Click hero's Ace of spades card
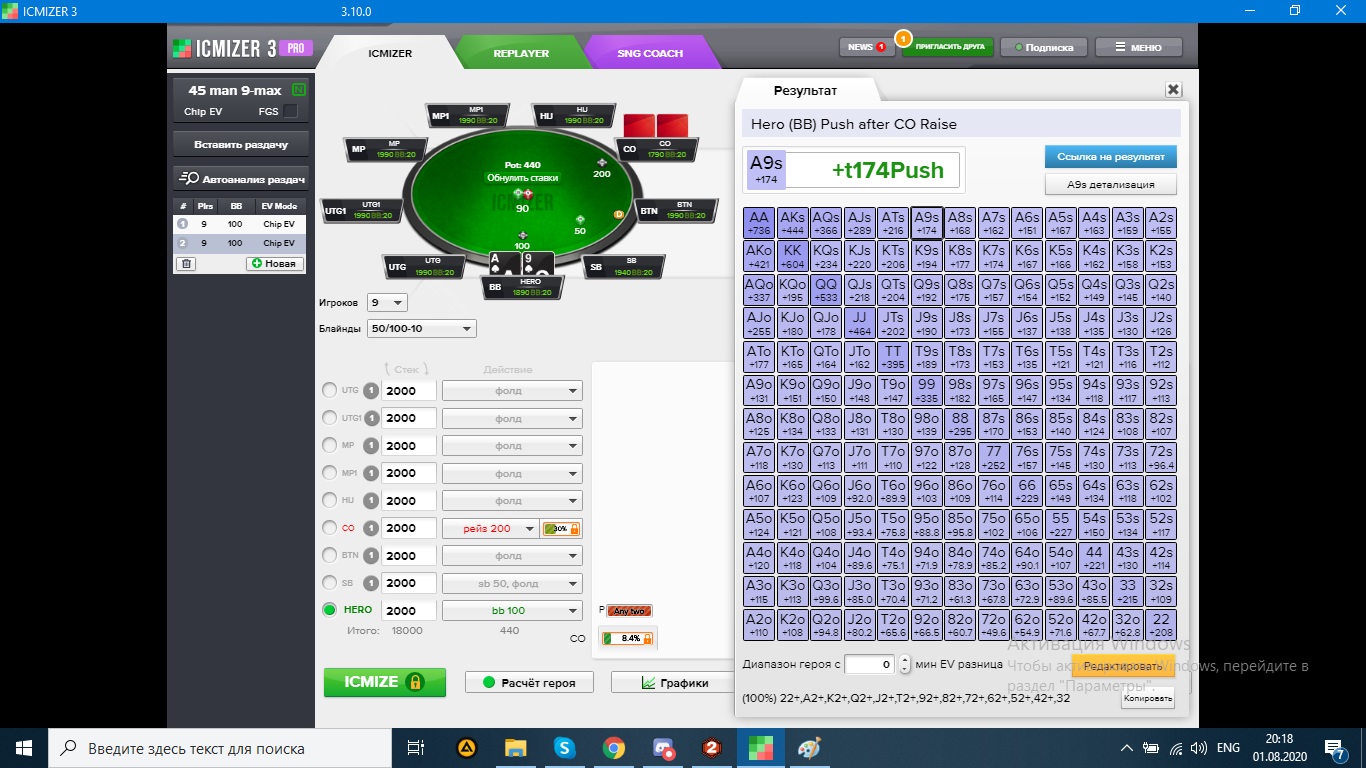Viewport: 1366px width, 768px height. [x=503, y=264]
